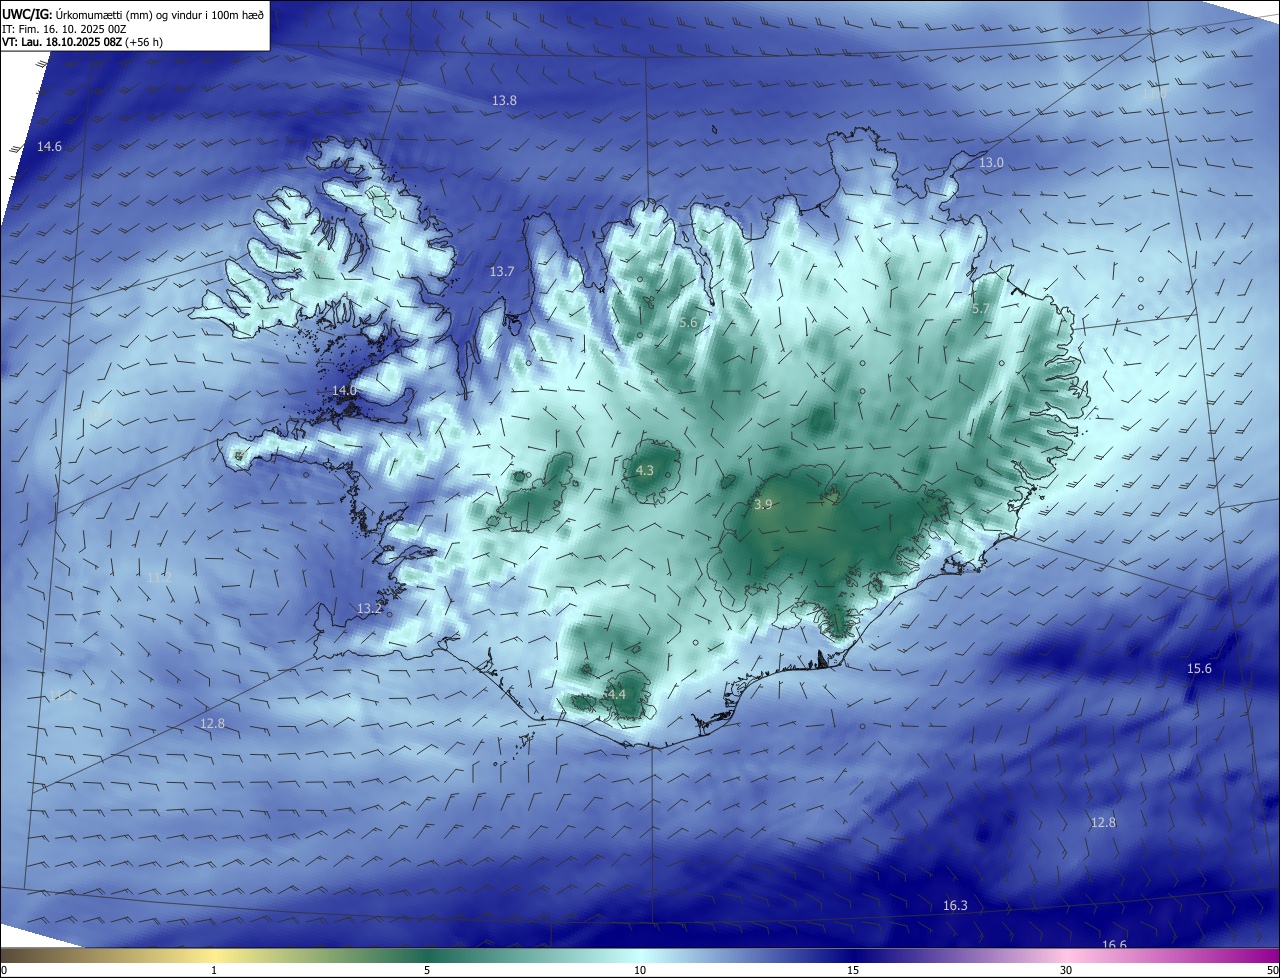Click the '5' tick on the color scale
The width and height of the screenshot is (1280, 978).
427,970
